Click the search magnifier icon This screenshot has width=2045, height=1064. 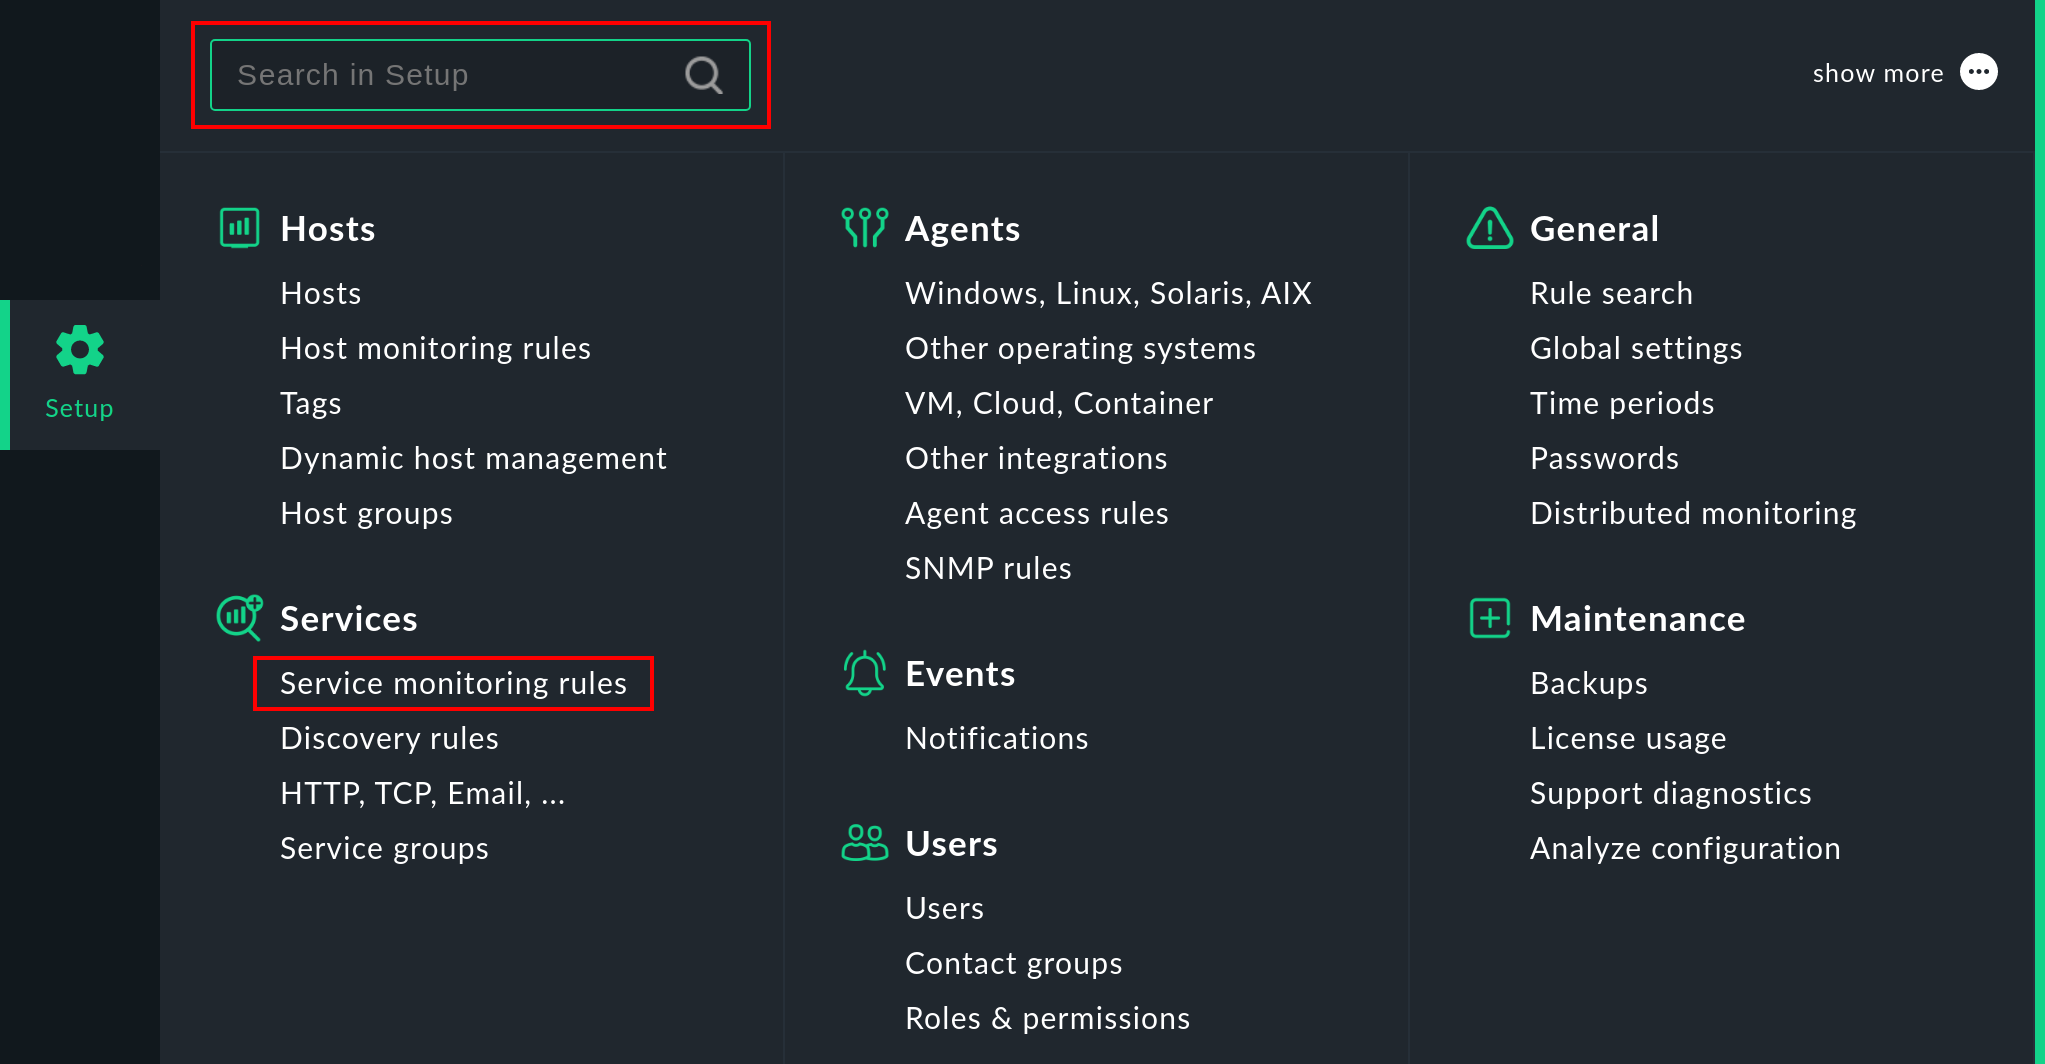tap(702, 74)
